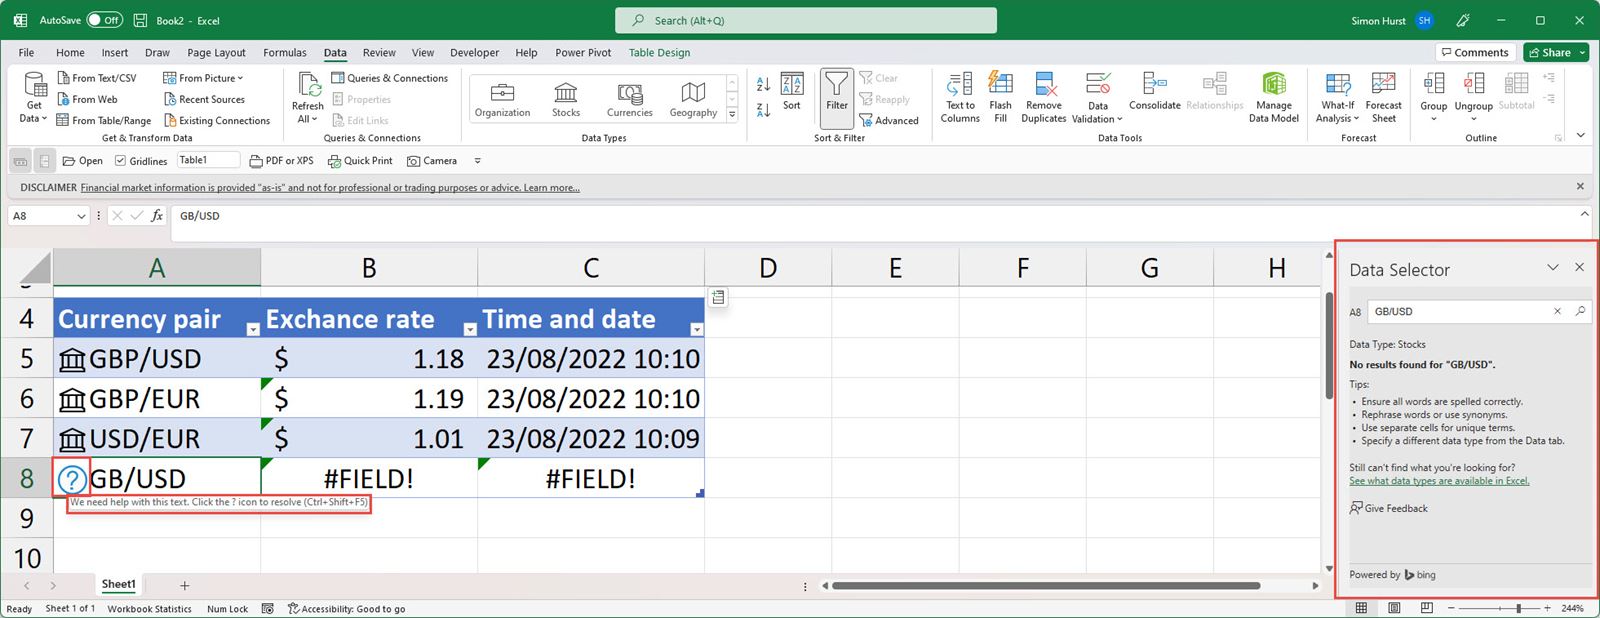Toggle the AutoSave switch

point(104,20)
